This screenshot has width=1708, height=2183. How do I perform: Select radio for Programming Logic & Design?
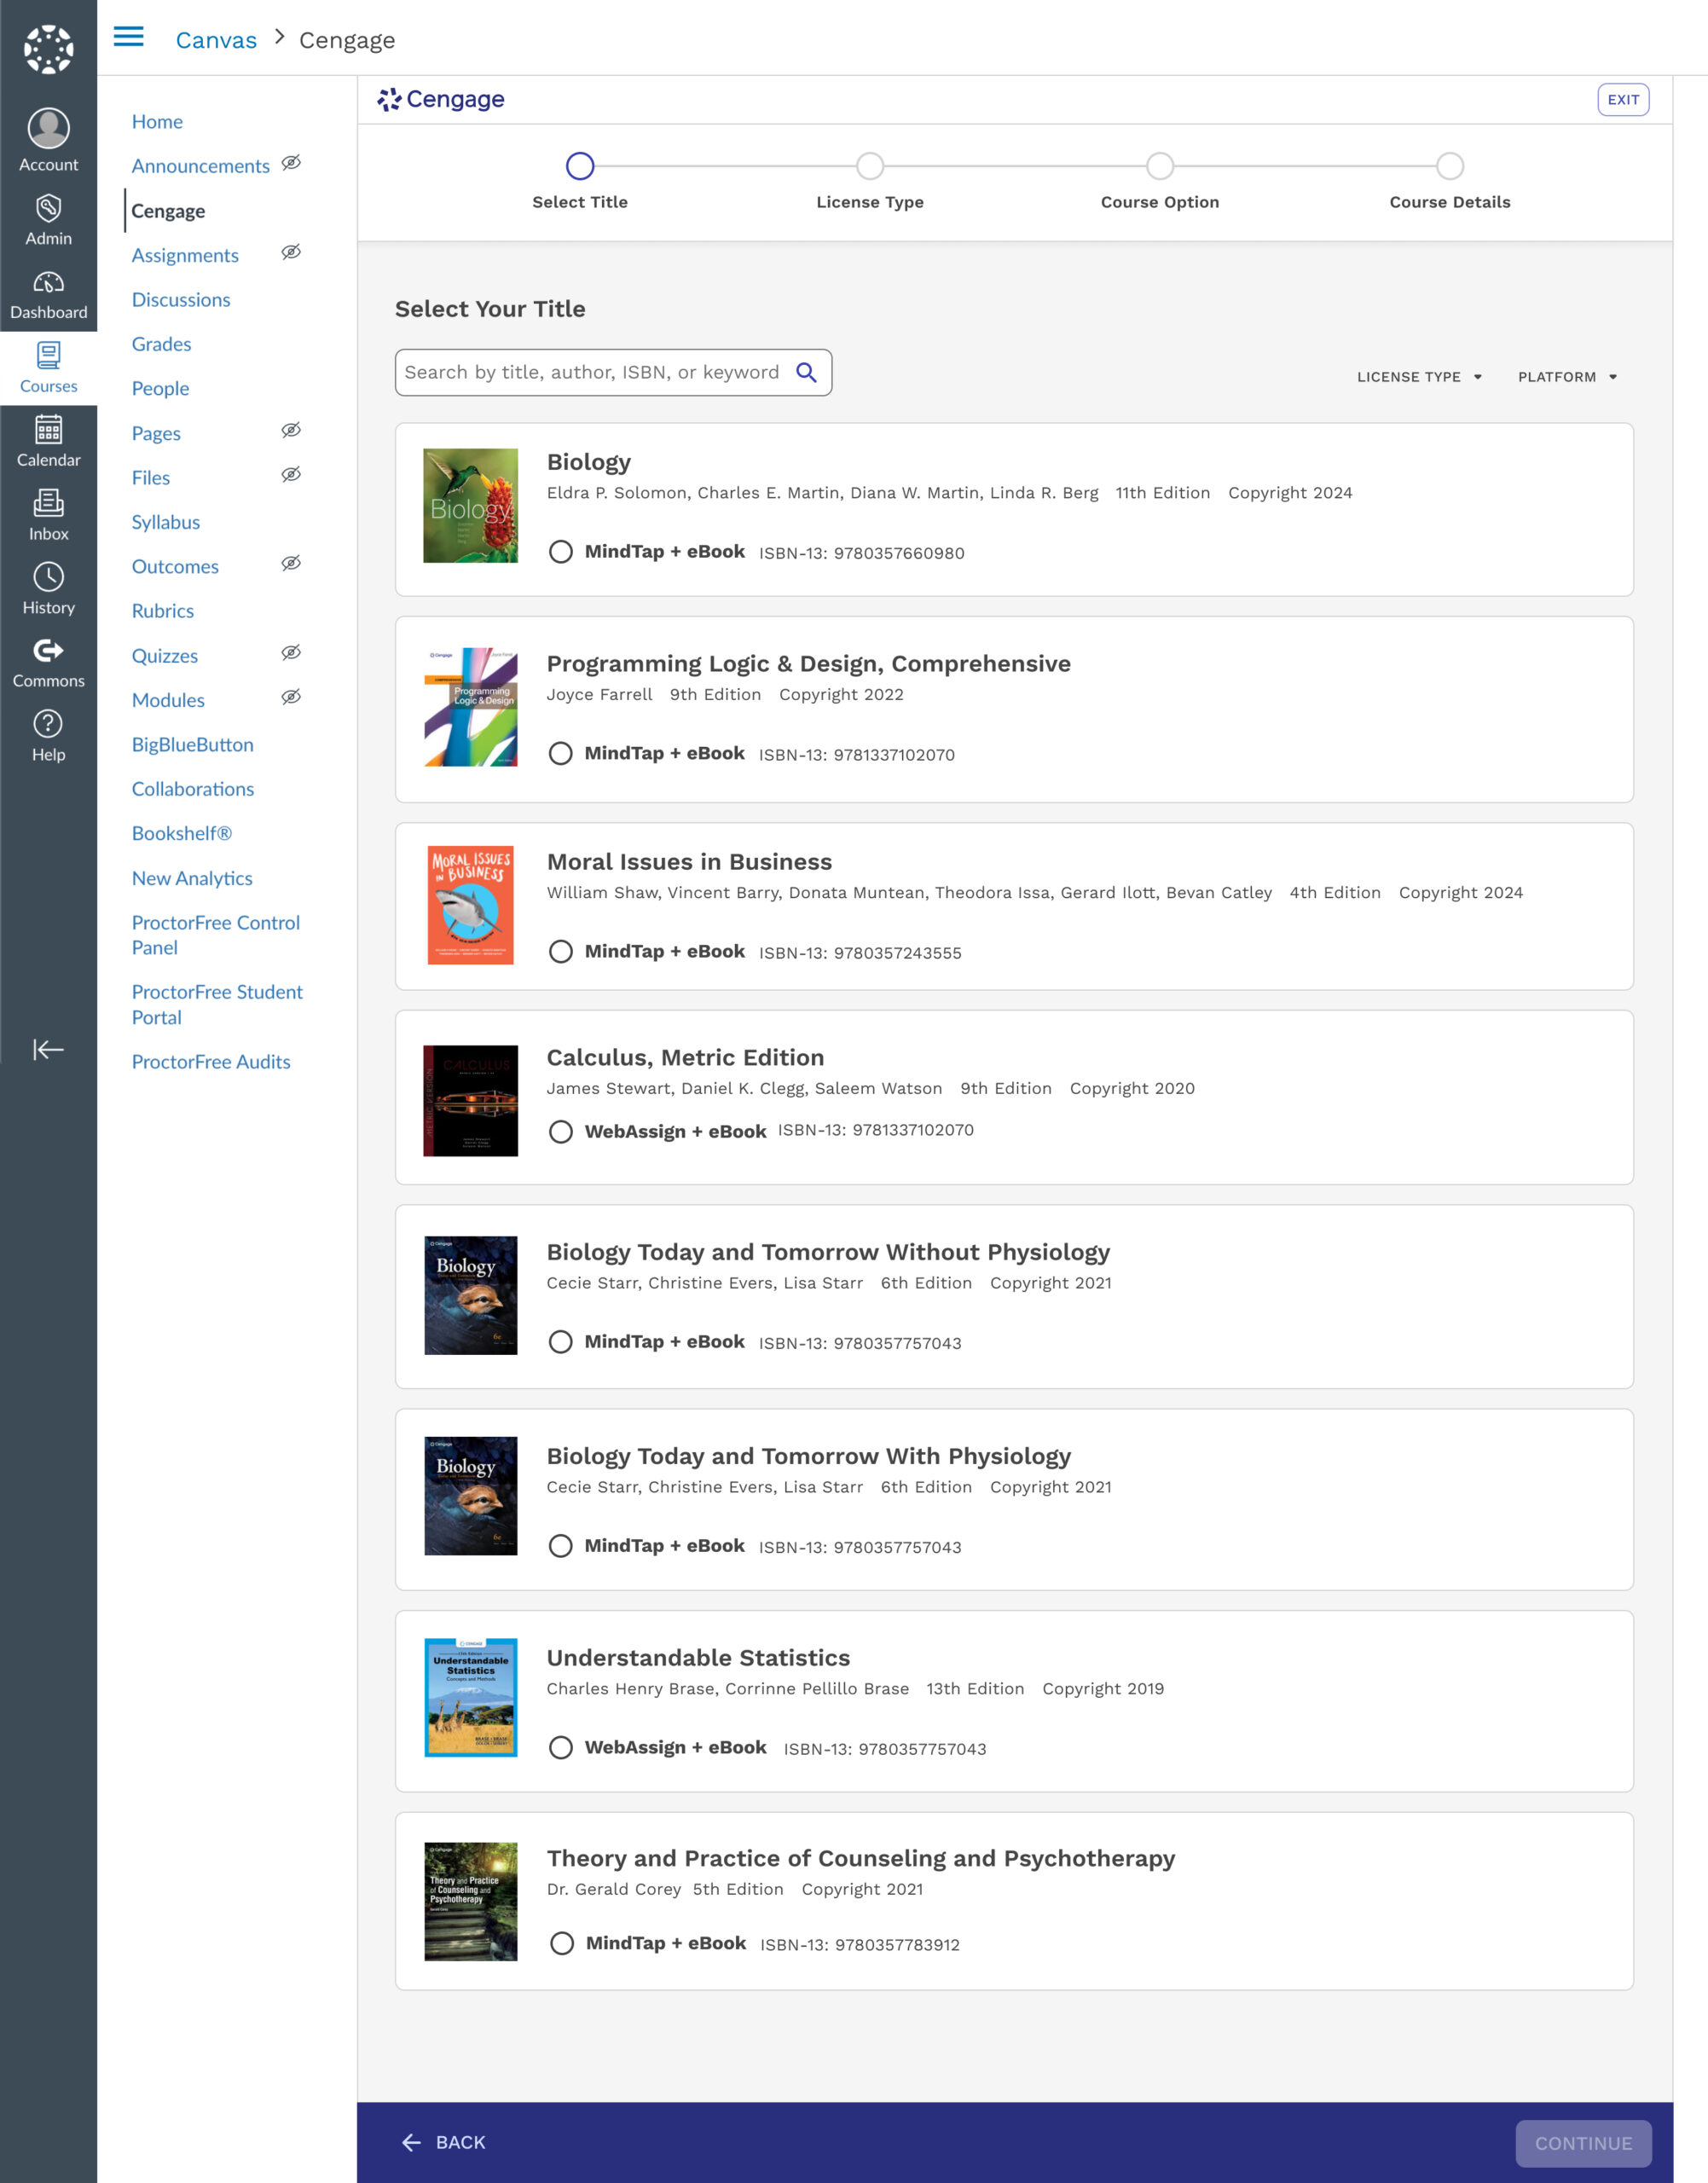561,754
